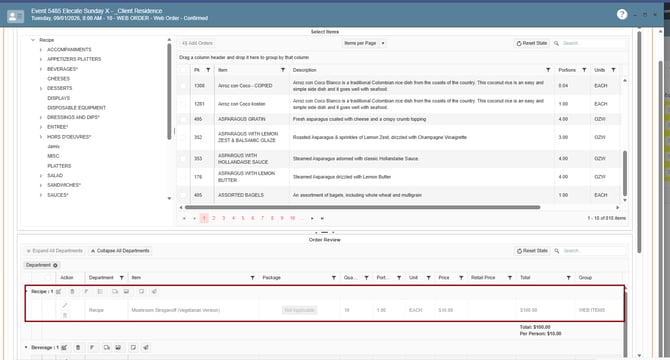Click Collapse All Departments
Image resolution: width=670 pixels, height=360 pixels.
(x=120, y=251)
